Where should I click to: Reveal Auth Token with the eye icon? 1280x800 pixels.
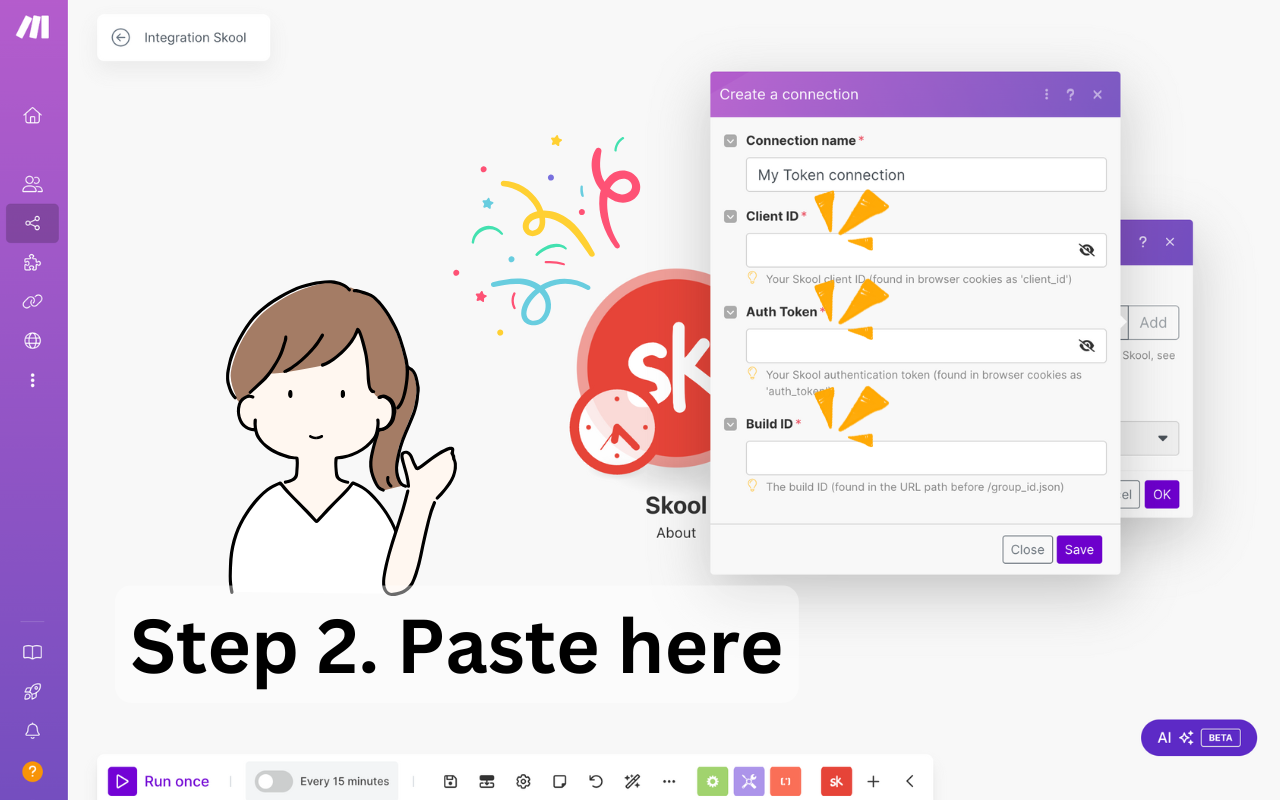[x=1087, y=346]
